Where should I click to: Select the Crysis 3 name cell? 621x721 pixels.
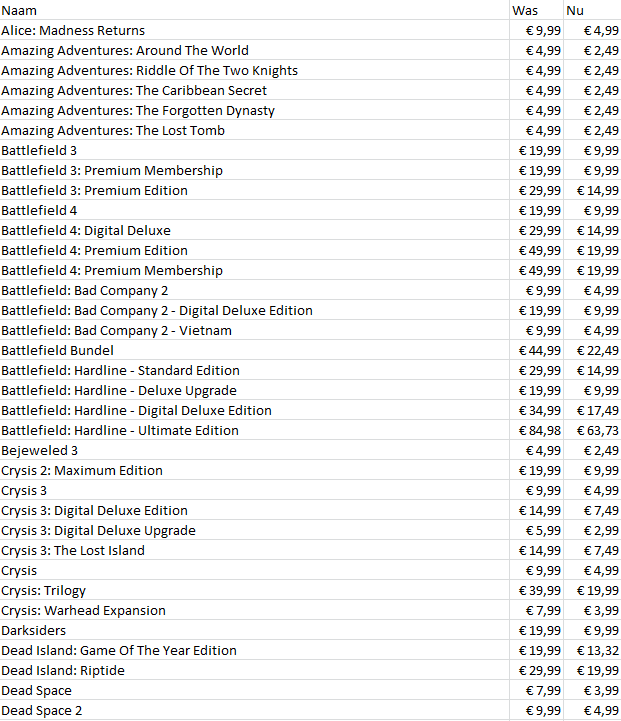coord(255,490)
